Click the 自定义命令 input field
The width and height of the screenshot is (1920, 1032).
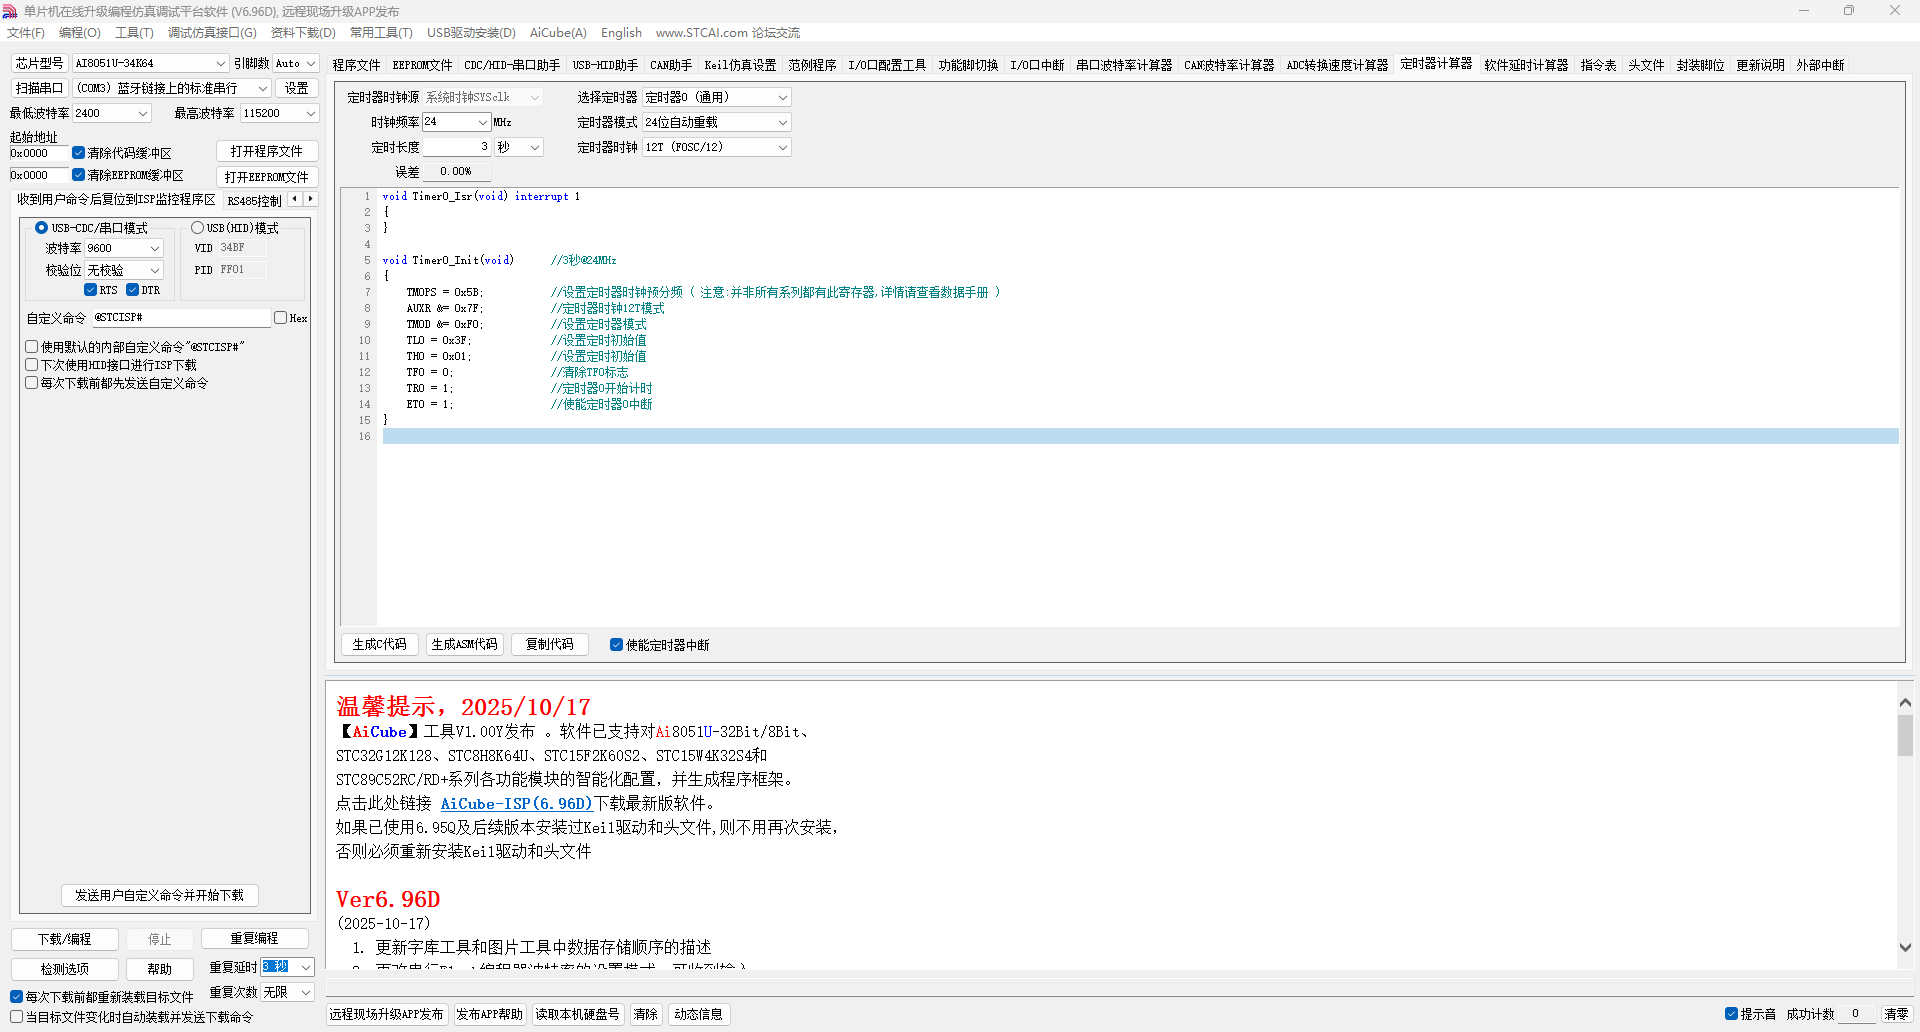[181, 318]
